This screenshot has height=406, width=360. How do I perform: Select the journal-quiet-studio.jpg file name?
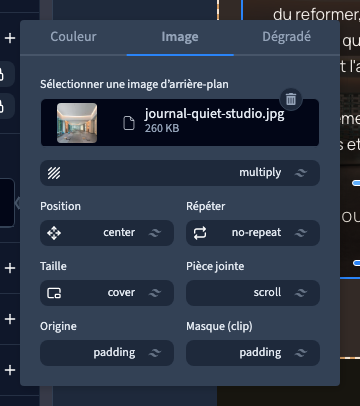214,114
